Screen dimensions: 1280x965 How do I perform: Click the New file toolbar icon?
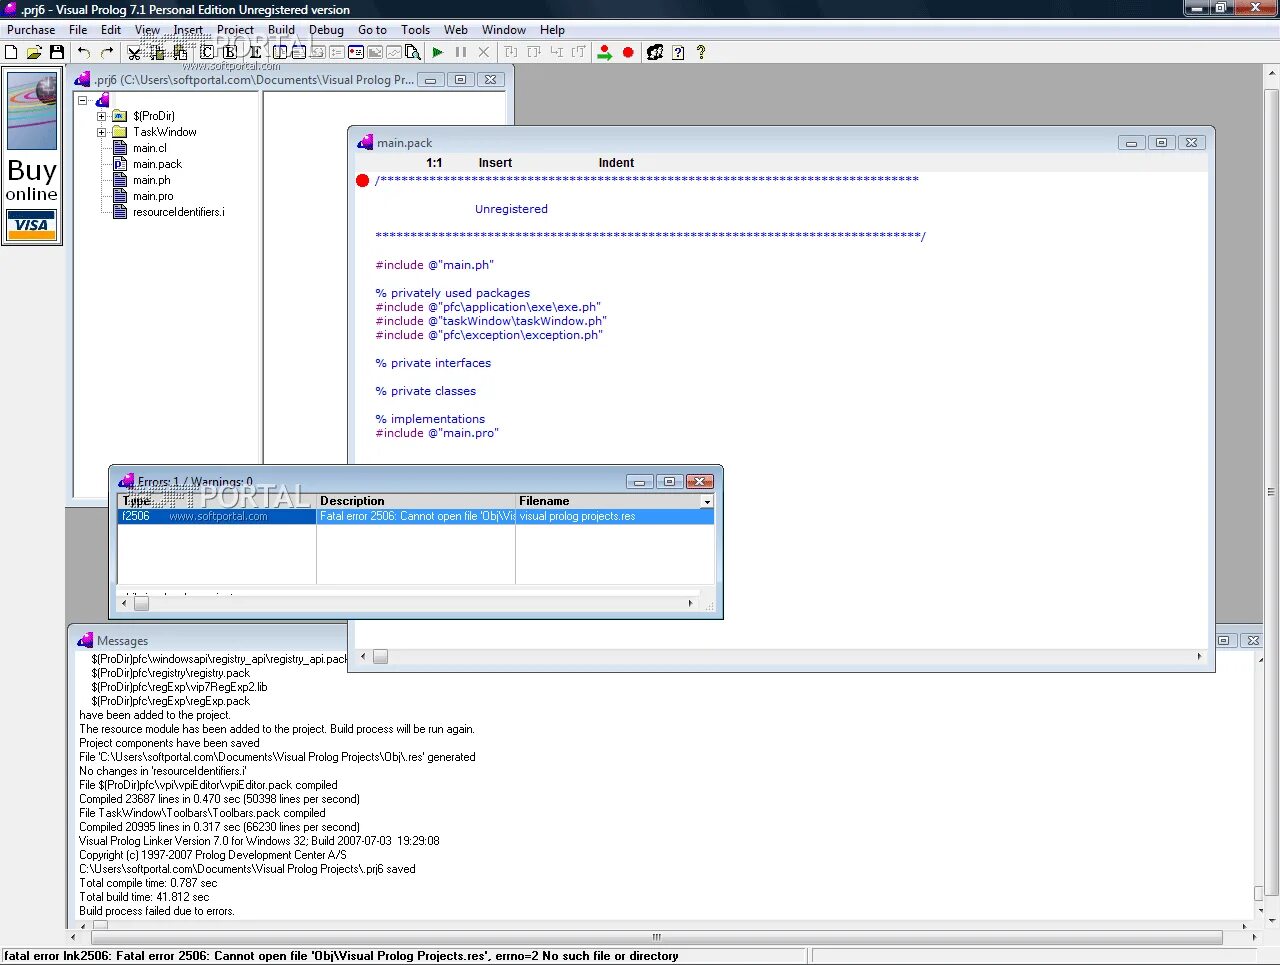click(12, 52)
